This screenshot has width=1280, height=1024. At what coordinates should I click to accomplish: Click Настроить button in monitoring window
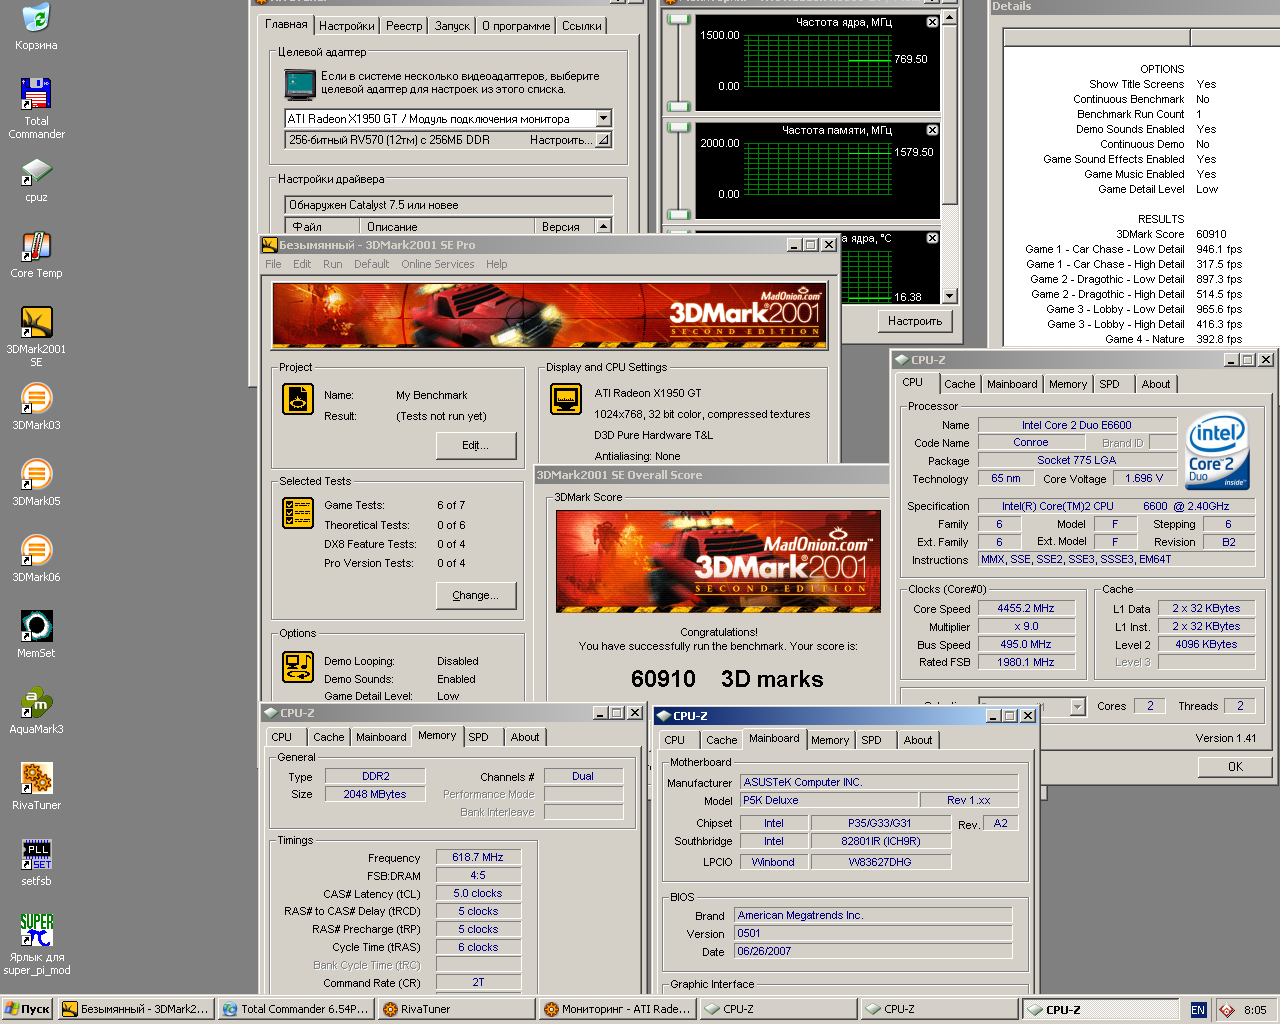(x=915, y=321)
